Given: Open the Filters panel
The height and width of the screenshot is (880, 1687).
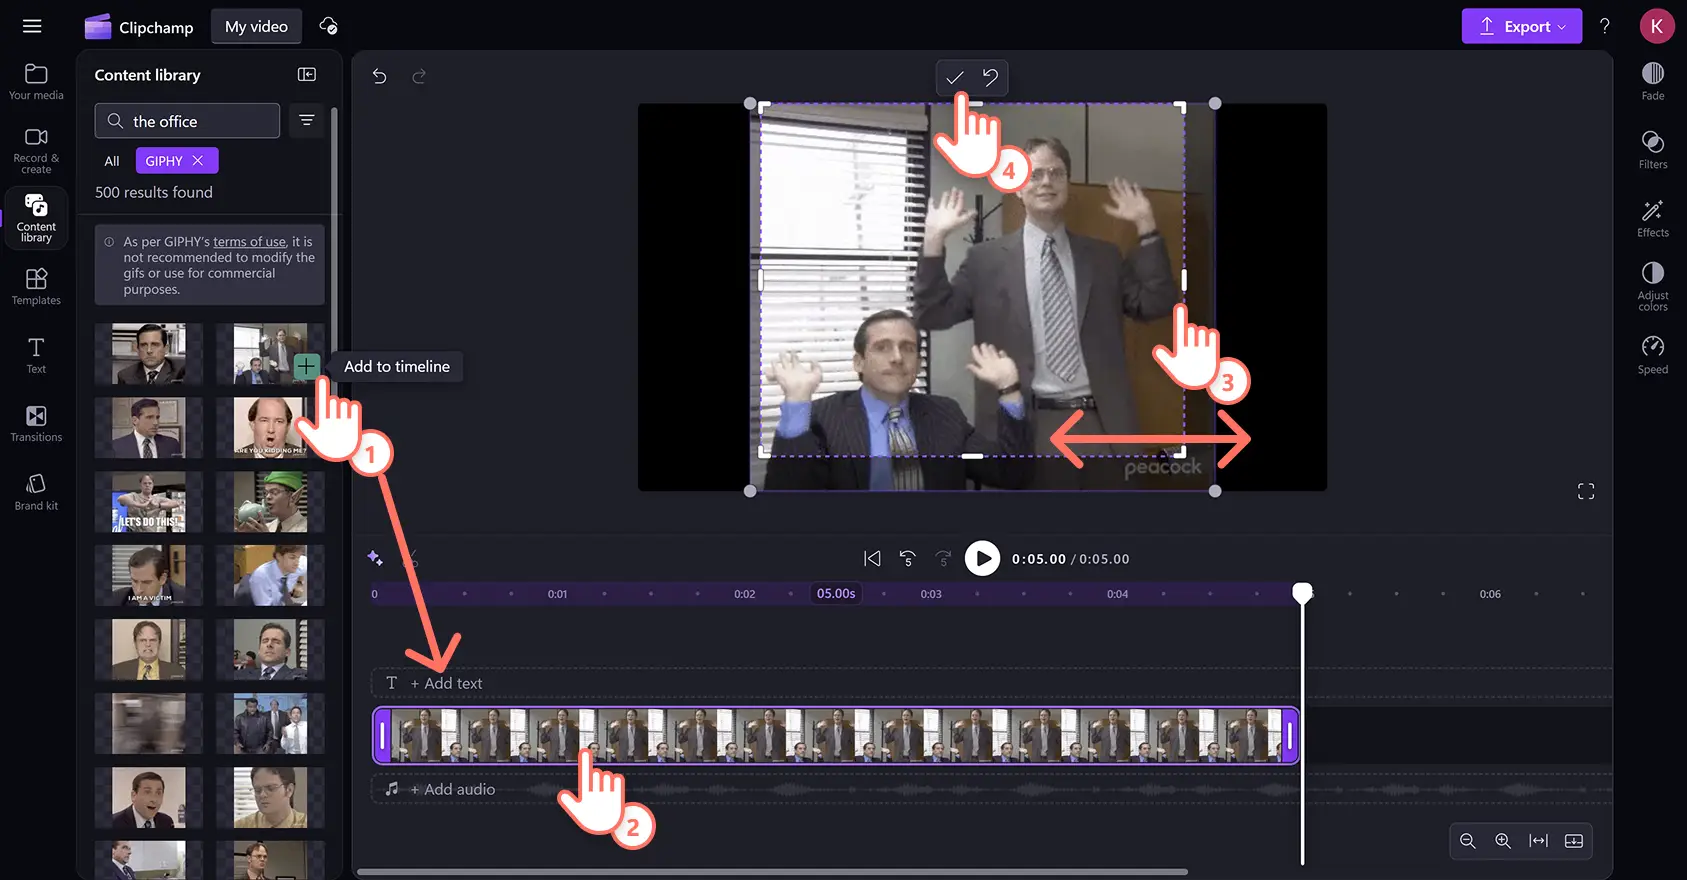Looking at the screenshot, I should click(1653, 149).
